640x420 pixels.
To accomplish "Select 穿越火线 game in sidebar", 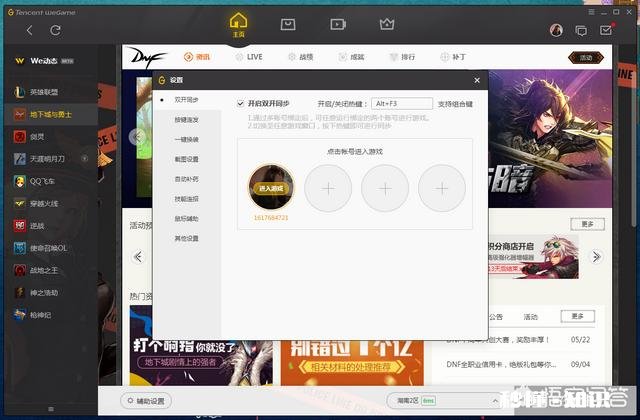I will pyautogui.click(x=51, y=203).
